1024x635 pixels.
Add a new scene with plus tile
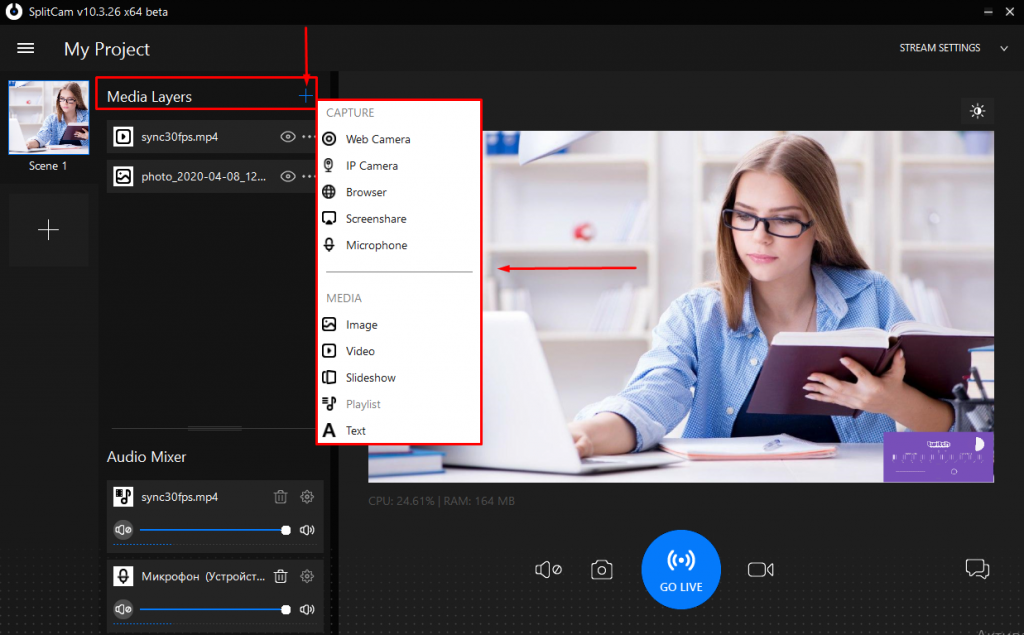(x=48, y=230)
